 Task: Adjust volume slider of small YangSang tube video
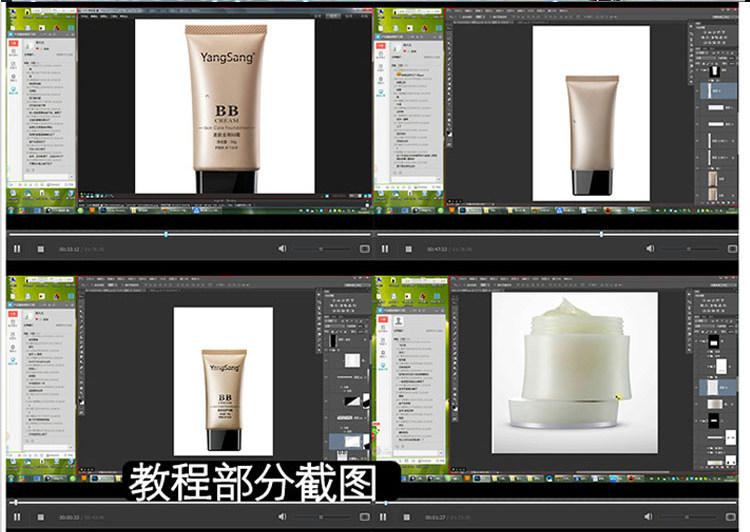[x=322, y=517]
